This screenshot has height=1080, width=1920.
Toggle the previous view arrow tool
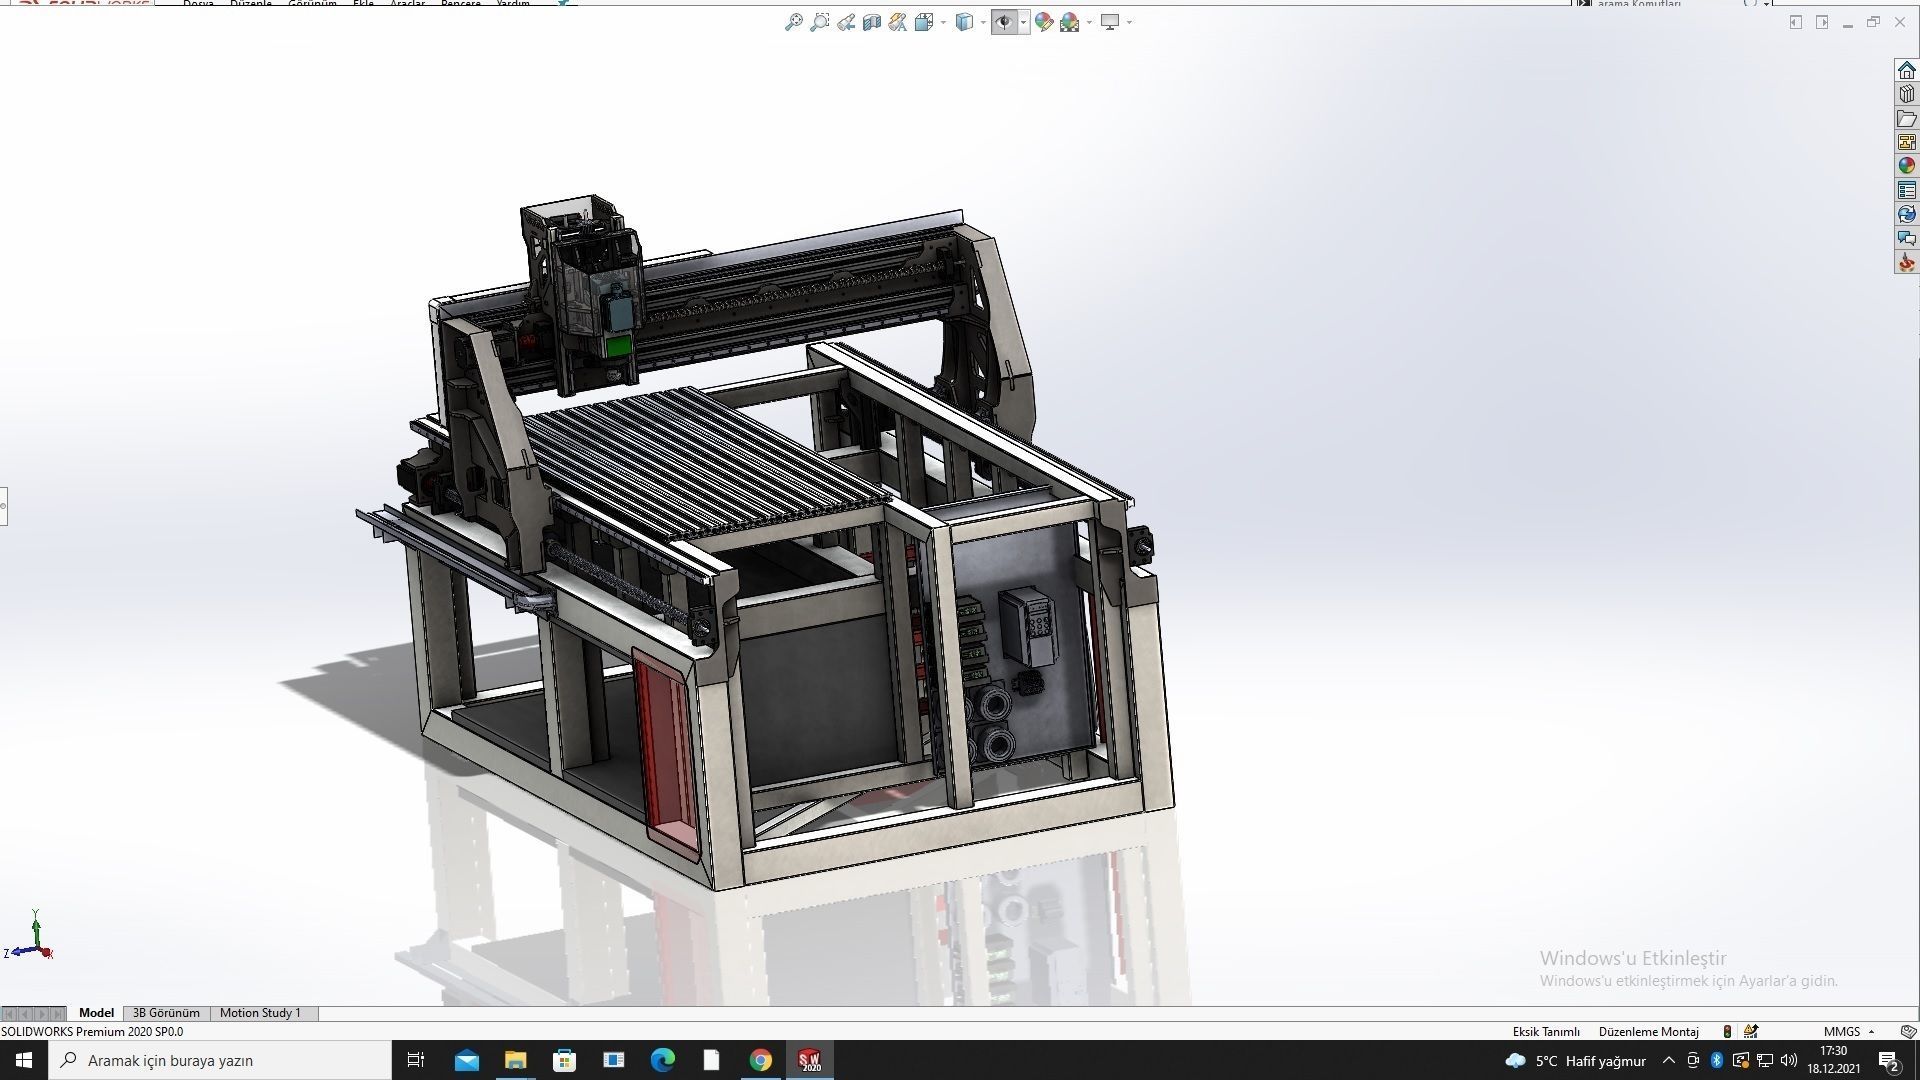(846, 22)
